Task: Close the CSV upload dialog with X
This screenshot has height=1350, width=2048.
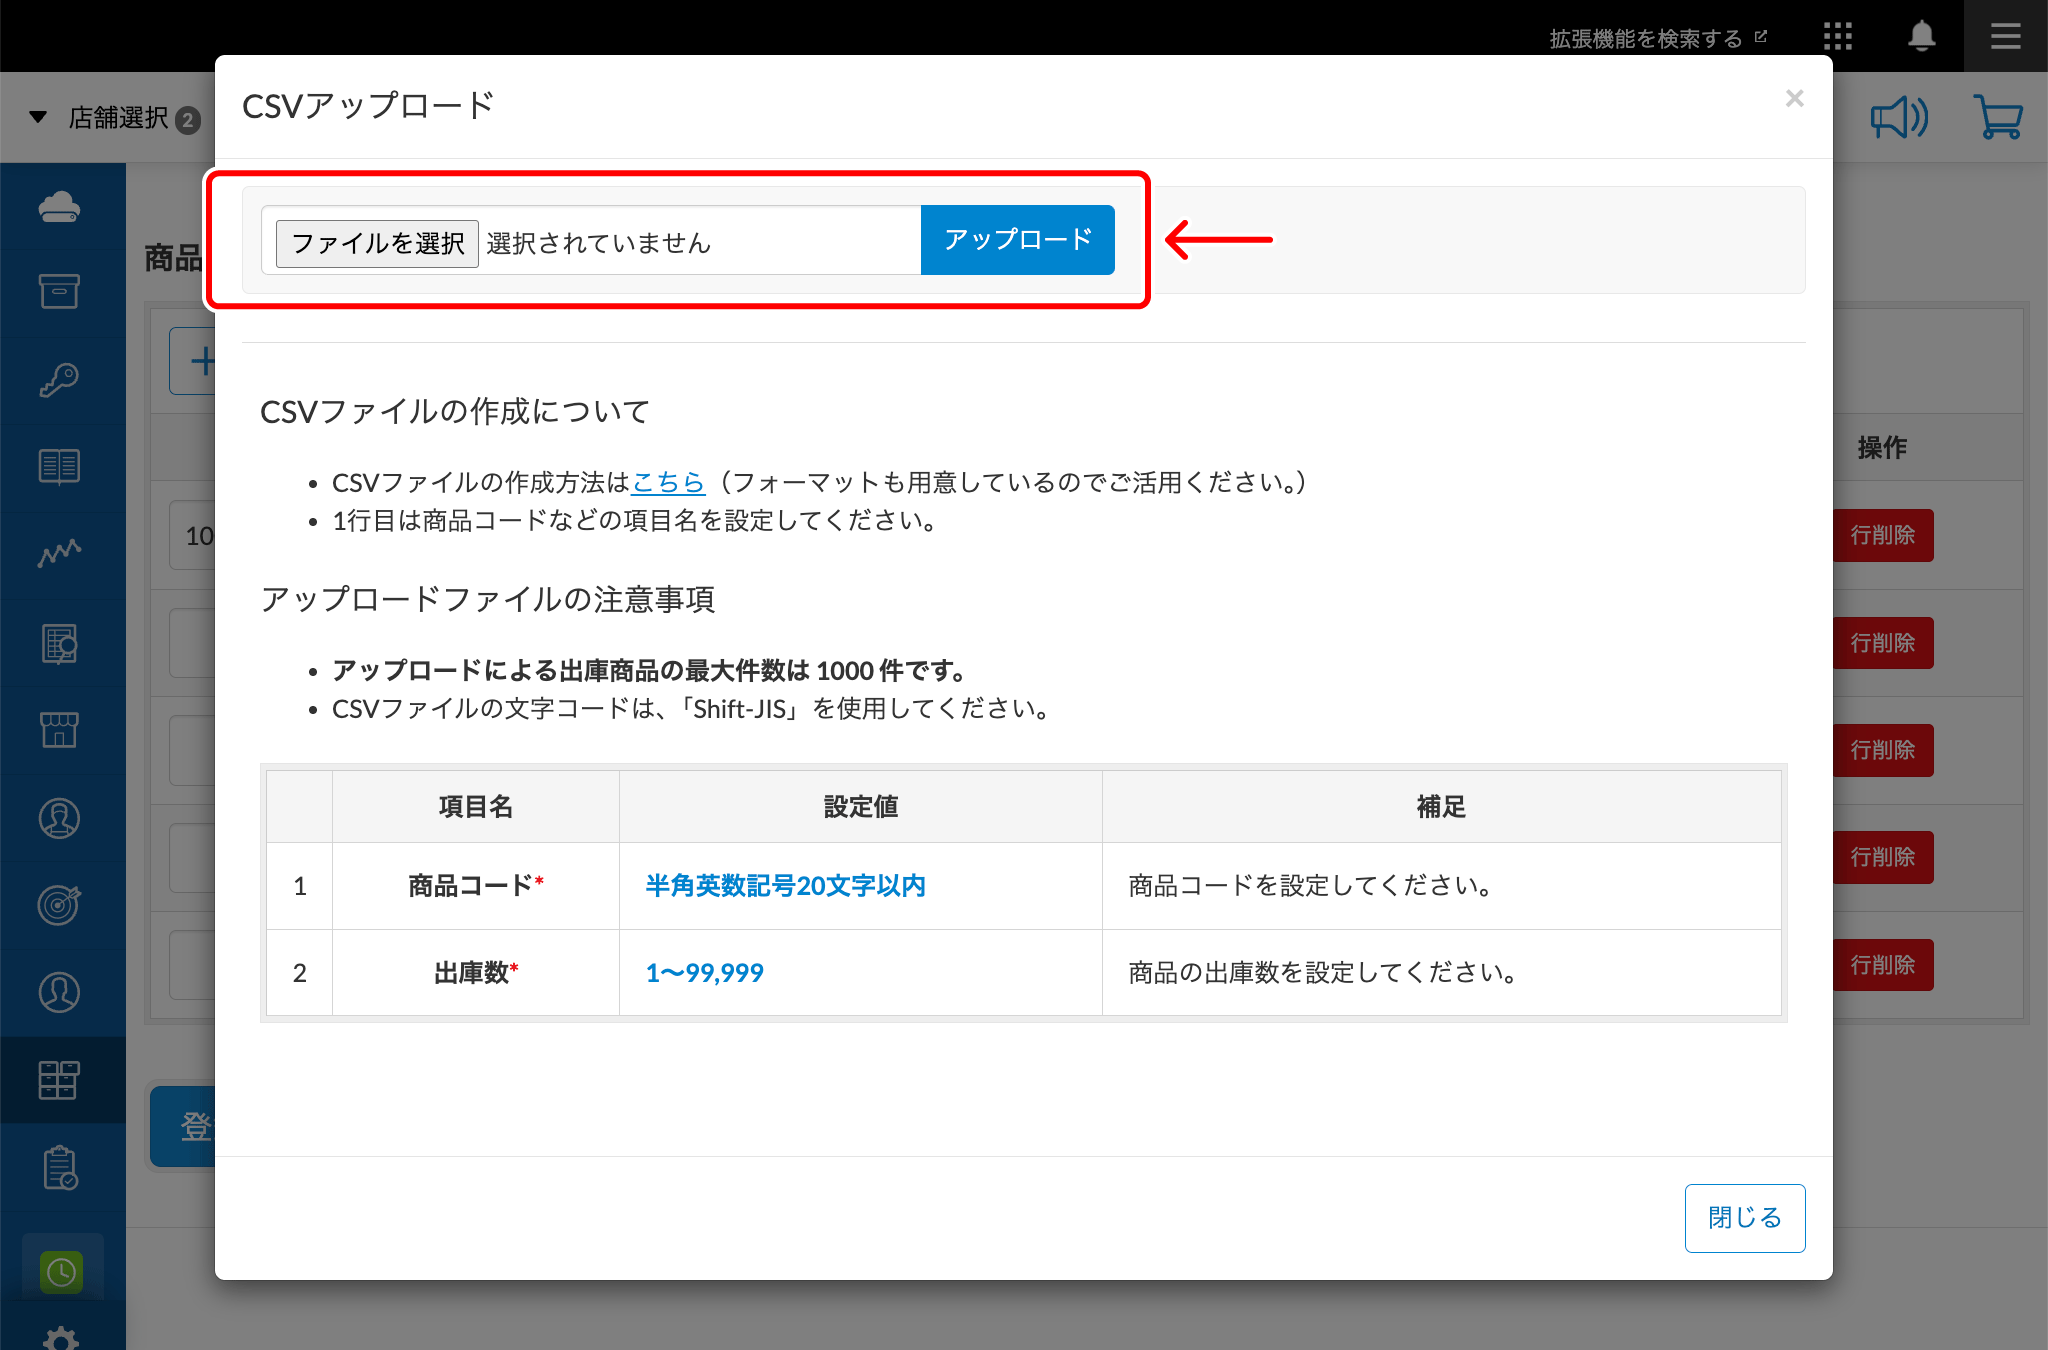Action: pyautogui.click(x=1795, y=98)
